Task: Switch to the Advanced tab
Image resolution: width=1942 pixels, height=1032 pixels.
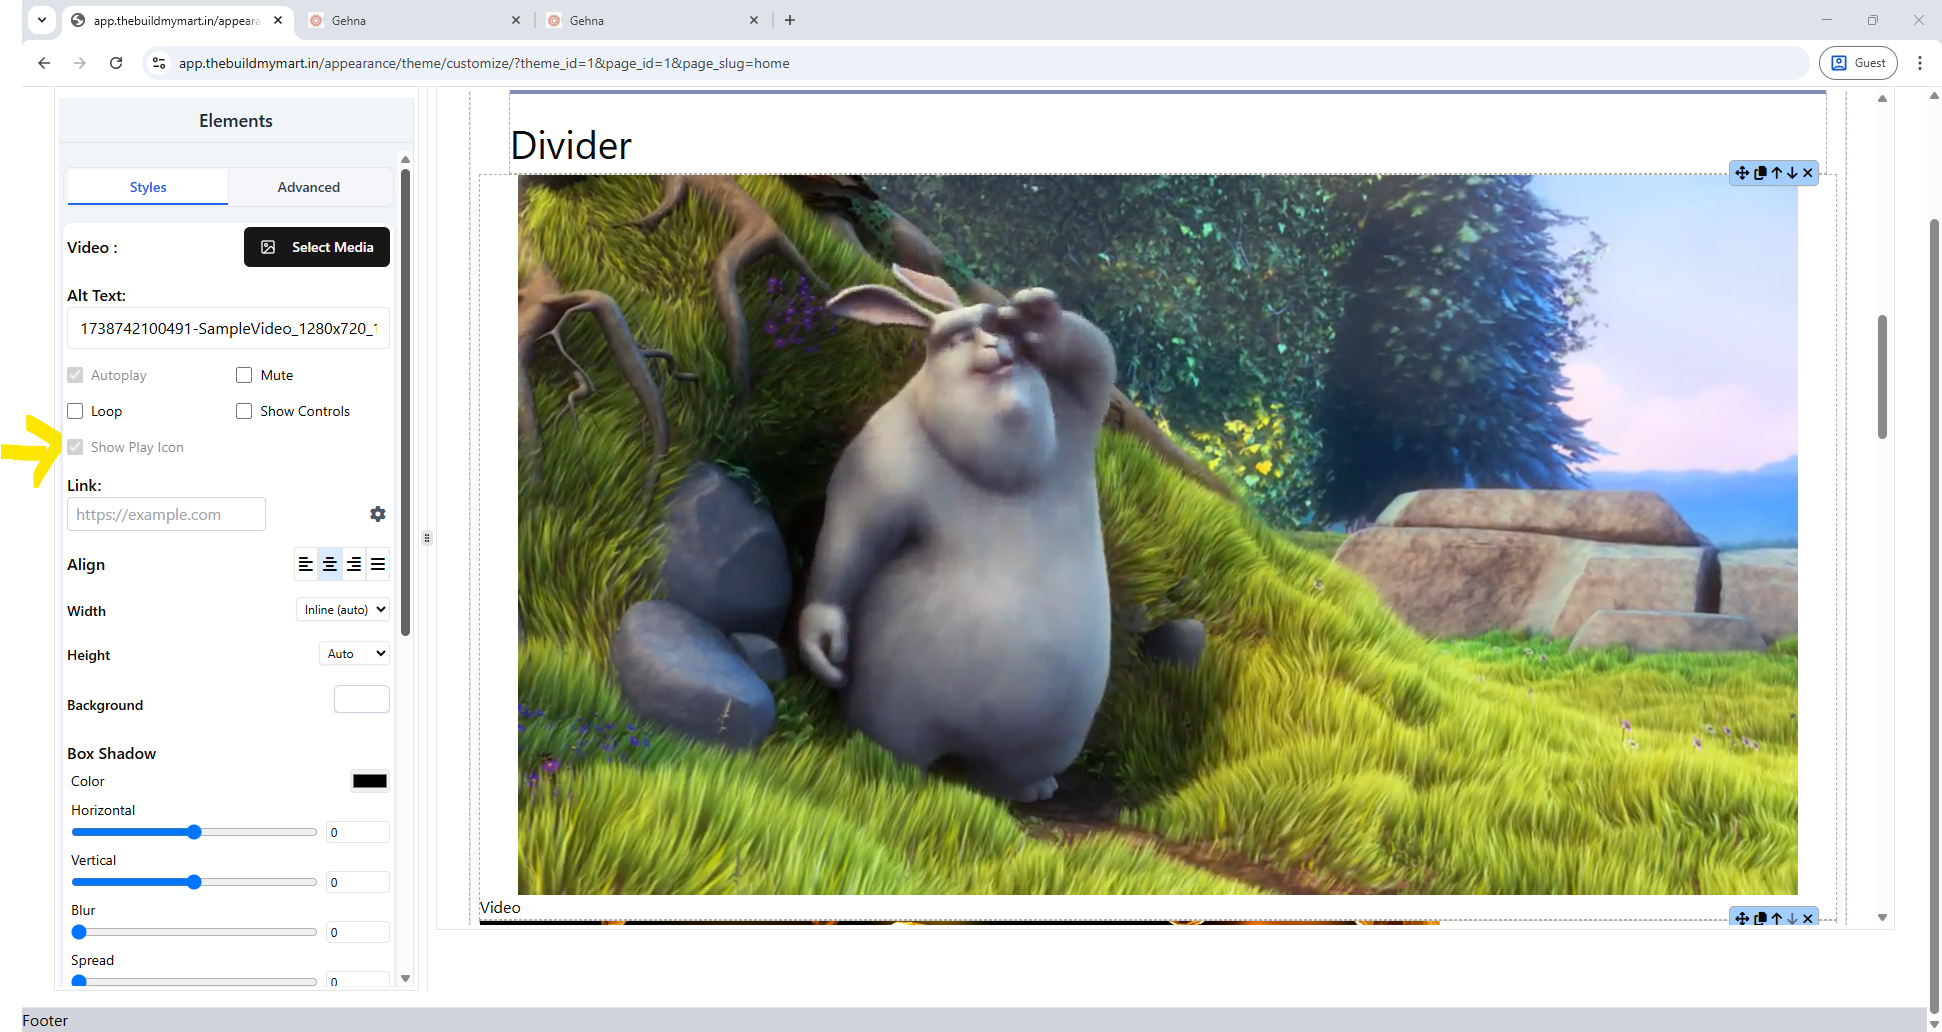Action: (x=309, y=187)
